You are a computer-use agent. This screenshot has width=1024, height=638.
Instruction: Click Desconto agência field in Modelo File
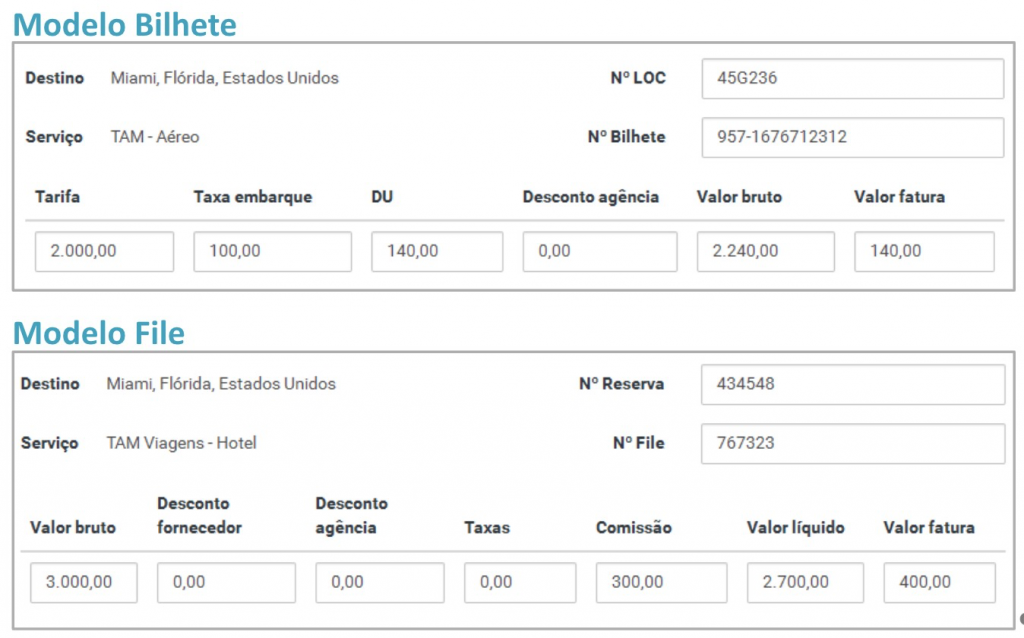pyautogui.click(x=379, y=582)
